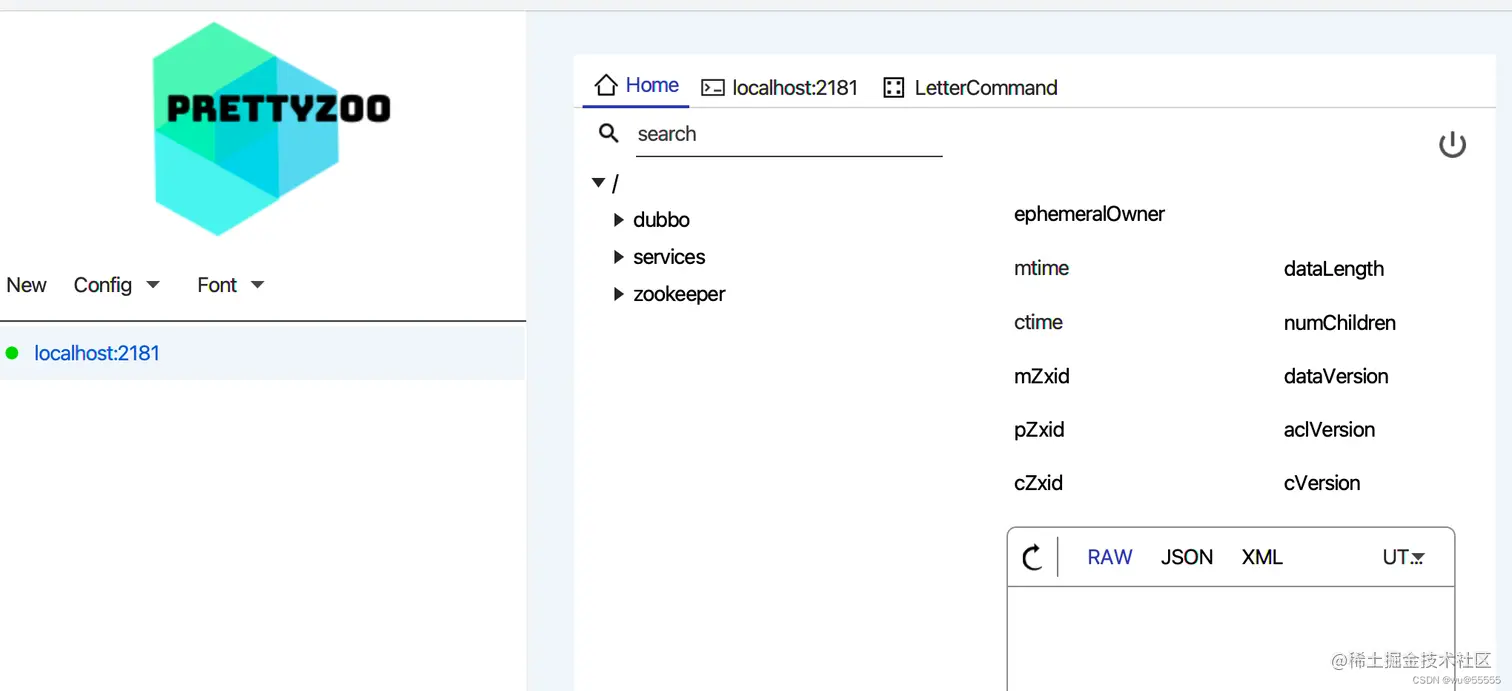1512x691 pixels.
Task: Click the ephemeralOwner label
Action: (x=1089, y=214)
